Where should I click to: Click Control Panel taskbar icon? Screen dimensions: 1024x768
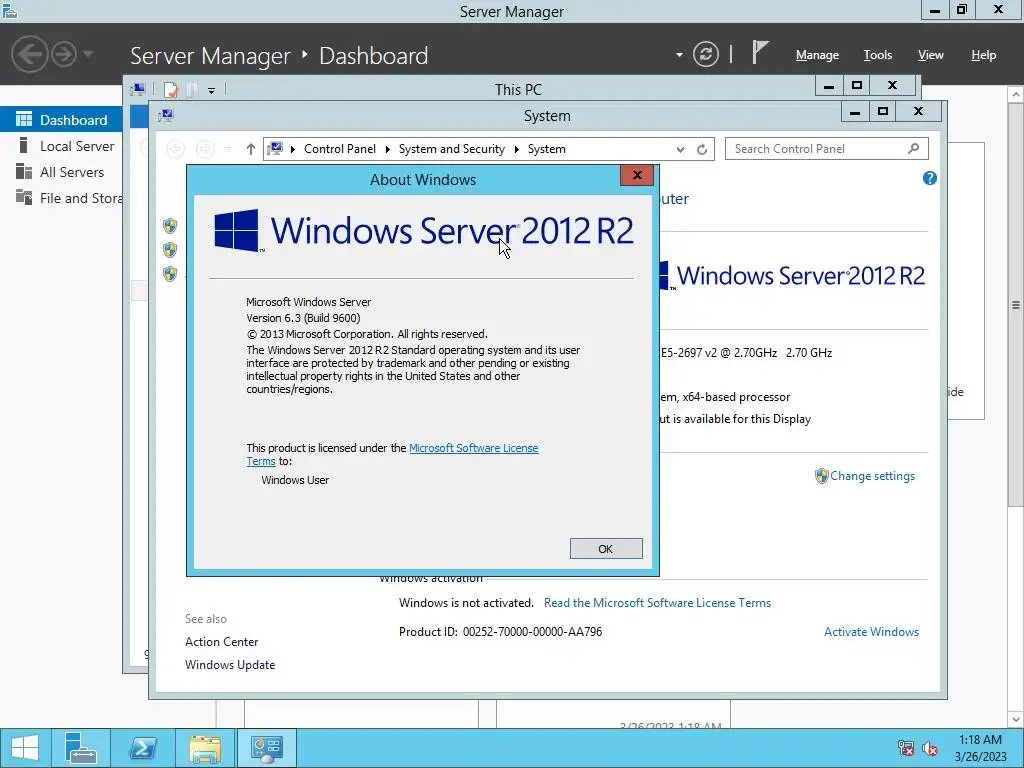pyautogui.click(x=266, y=748)
